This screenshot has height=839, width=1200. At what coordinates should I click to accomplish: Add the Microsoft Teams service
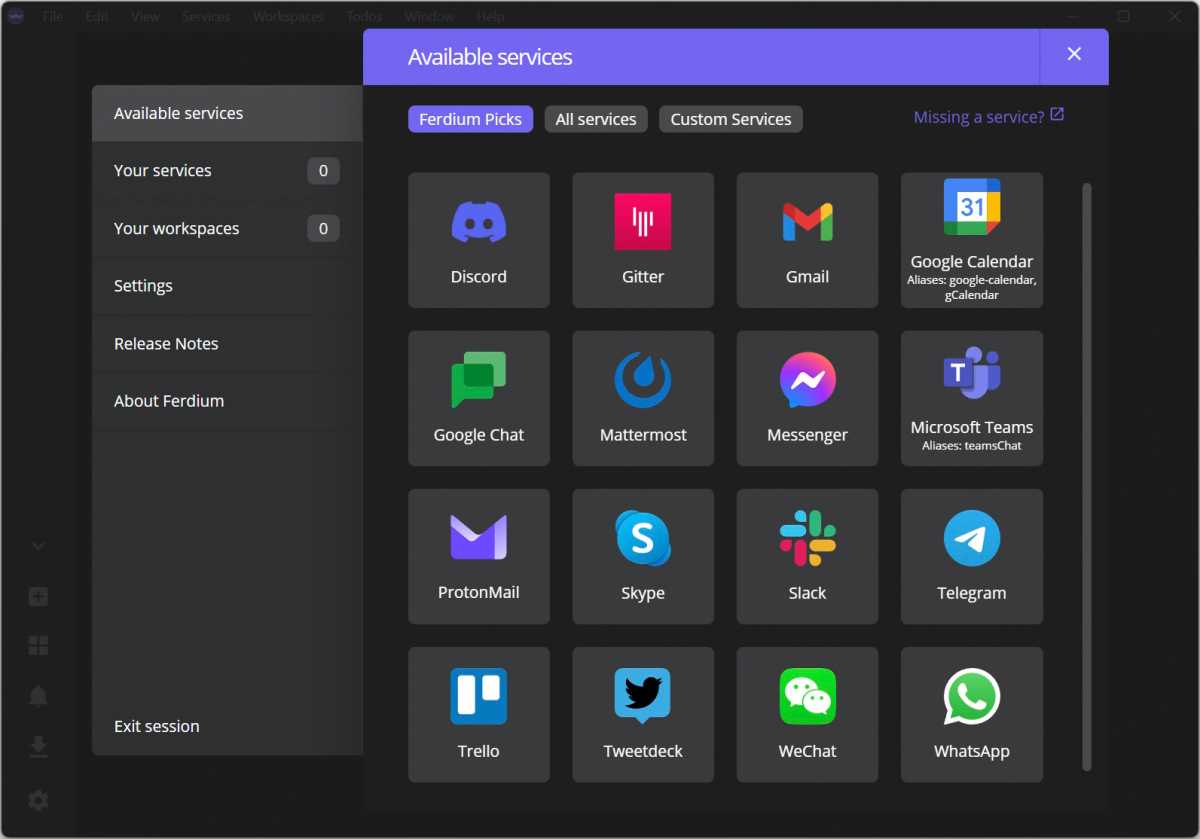coord(972,398)
